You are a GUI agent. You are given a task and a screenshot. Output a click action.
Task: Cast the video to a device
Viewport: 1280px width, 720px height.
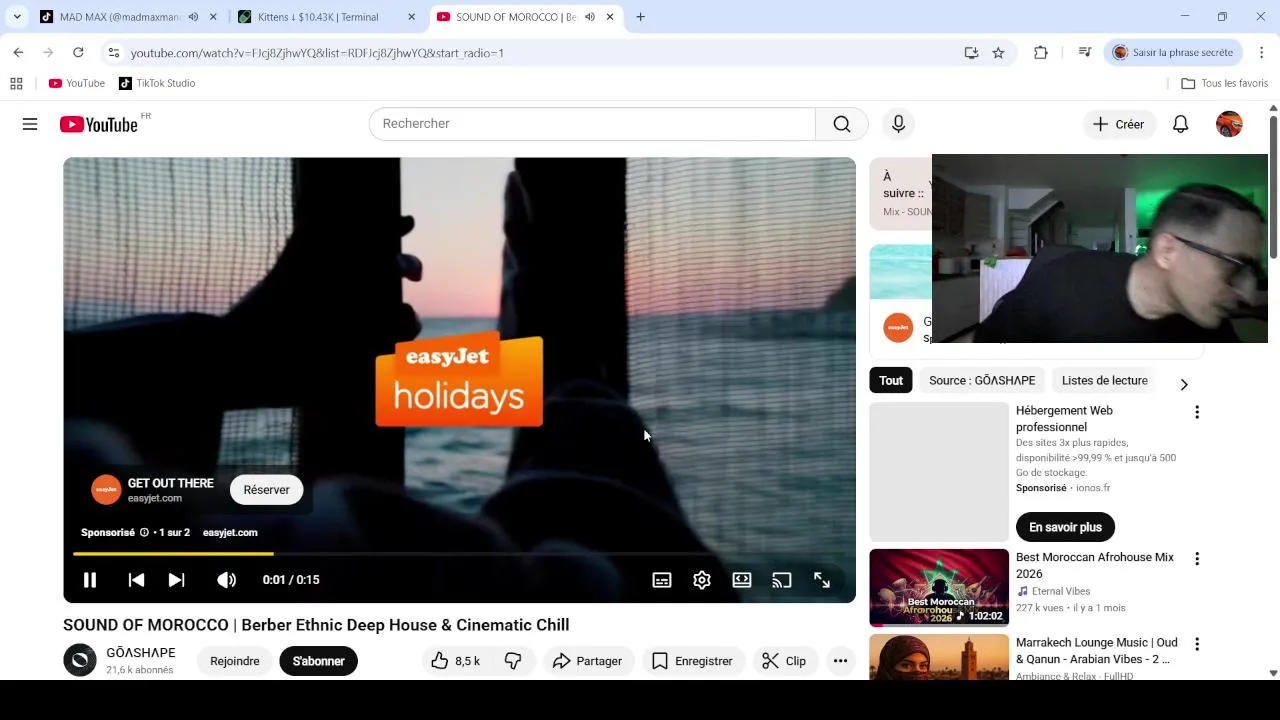coord(782,580)
